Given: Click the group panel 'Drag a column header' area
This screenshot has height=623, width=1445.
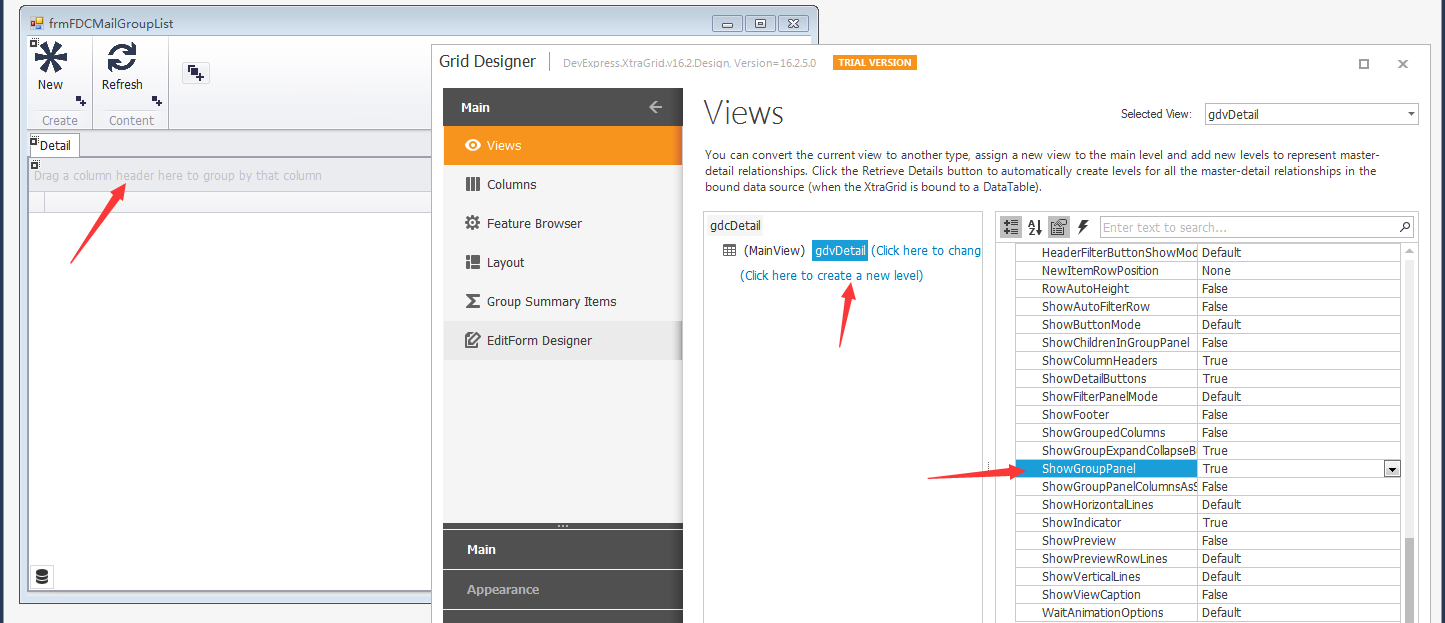Looking at the screenshot, I should [230, 175].
